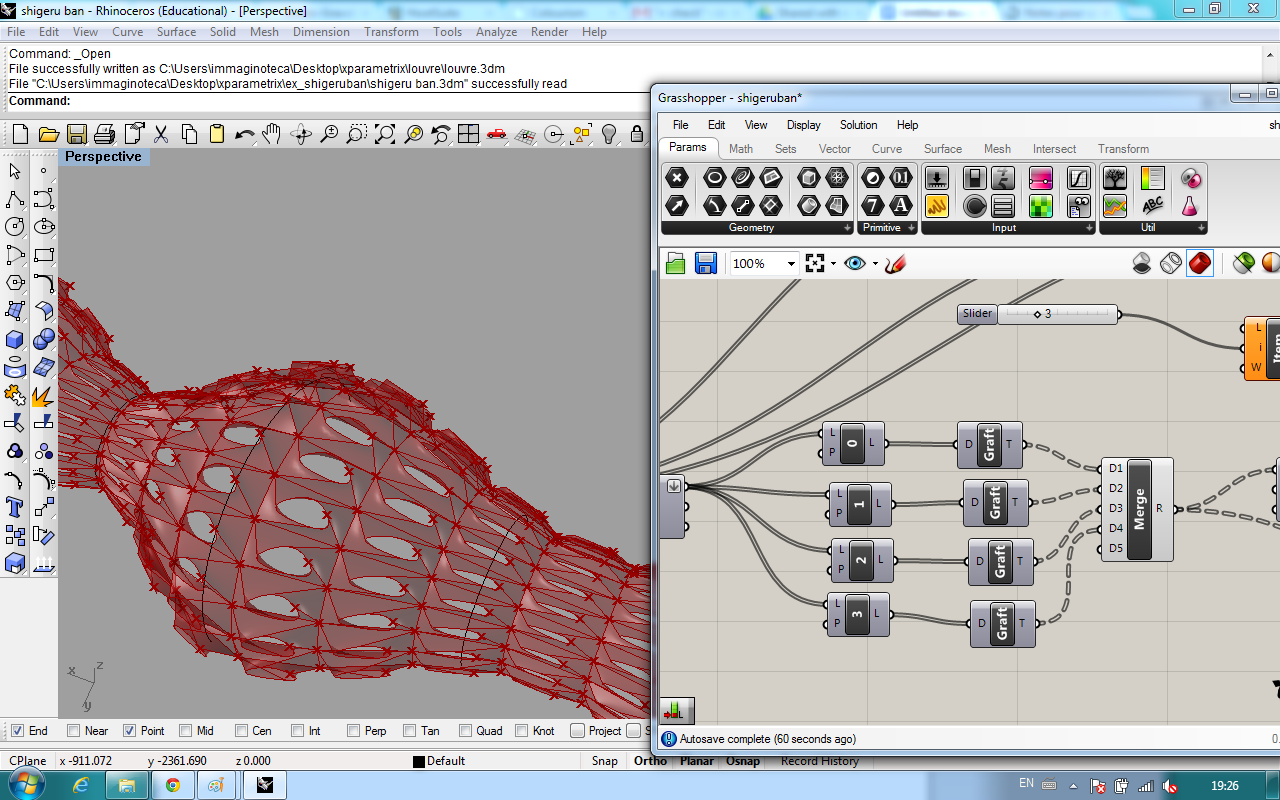Switch to the Vector tab in Grasshopper
The width and height of the screenshot is (1280, 800).
pyautogui.click(x=834, y=149)
